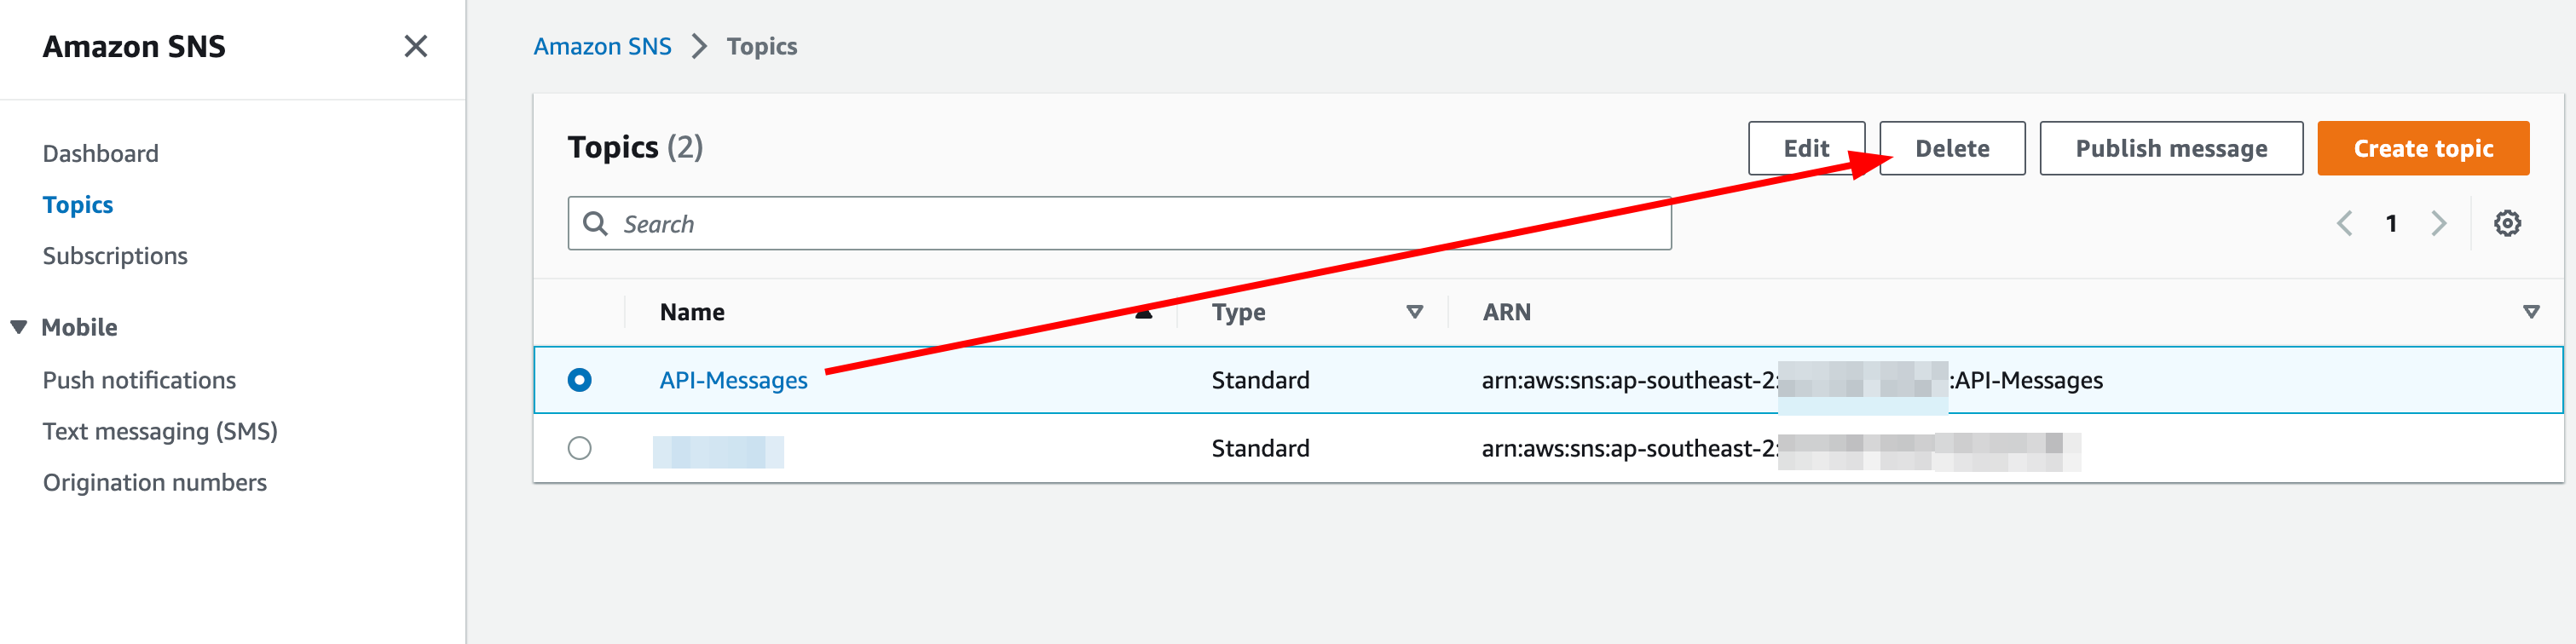Open the API-Messages topic link
The height and width of the screenshot is (644, 2576).
pos(735,380)
